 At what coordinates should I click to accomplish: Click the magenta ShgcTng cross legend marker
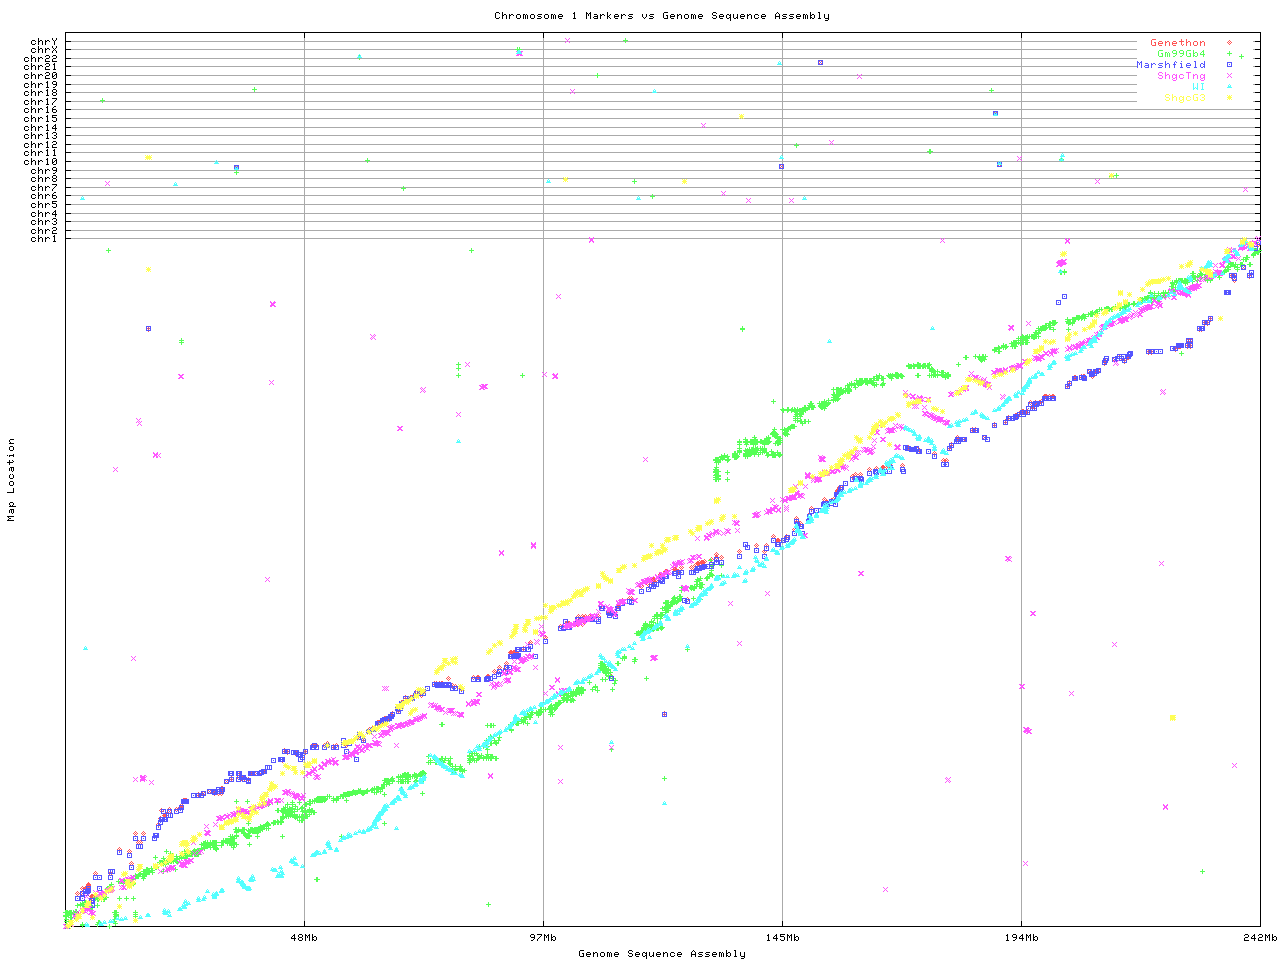[x=1229, y=76]
